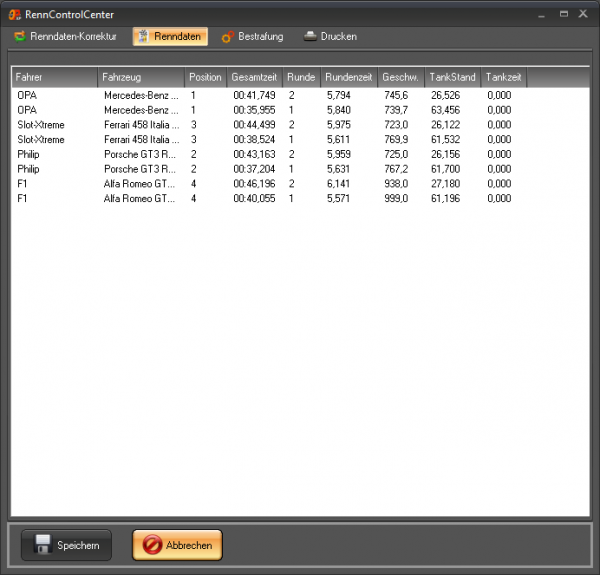Click the speed value 739,7
This screenshot has height=575, width=600.
(396, 110)
